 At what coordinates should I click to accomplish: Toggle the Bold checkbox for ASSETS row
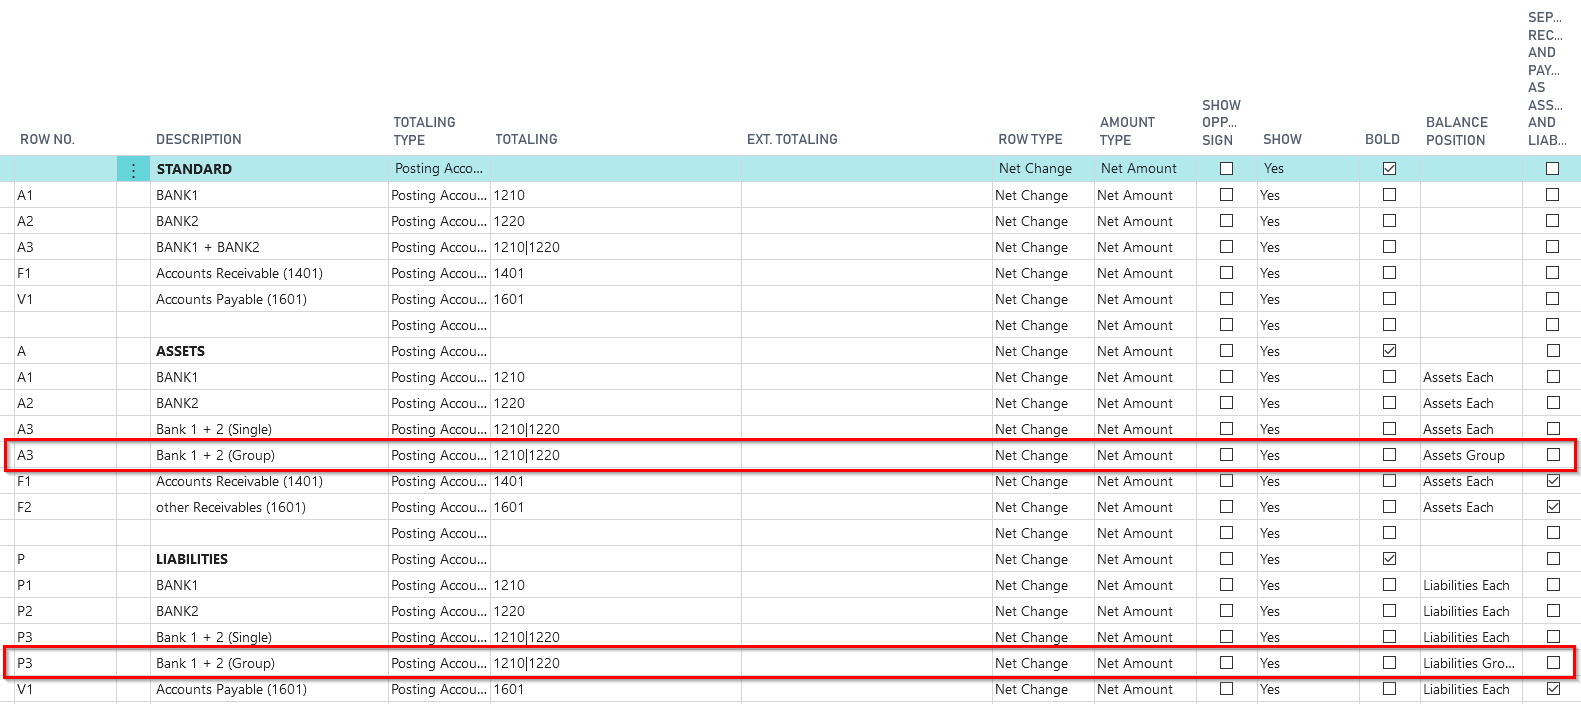1389,351
